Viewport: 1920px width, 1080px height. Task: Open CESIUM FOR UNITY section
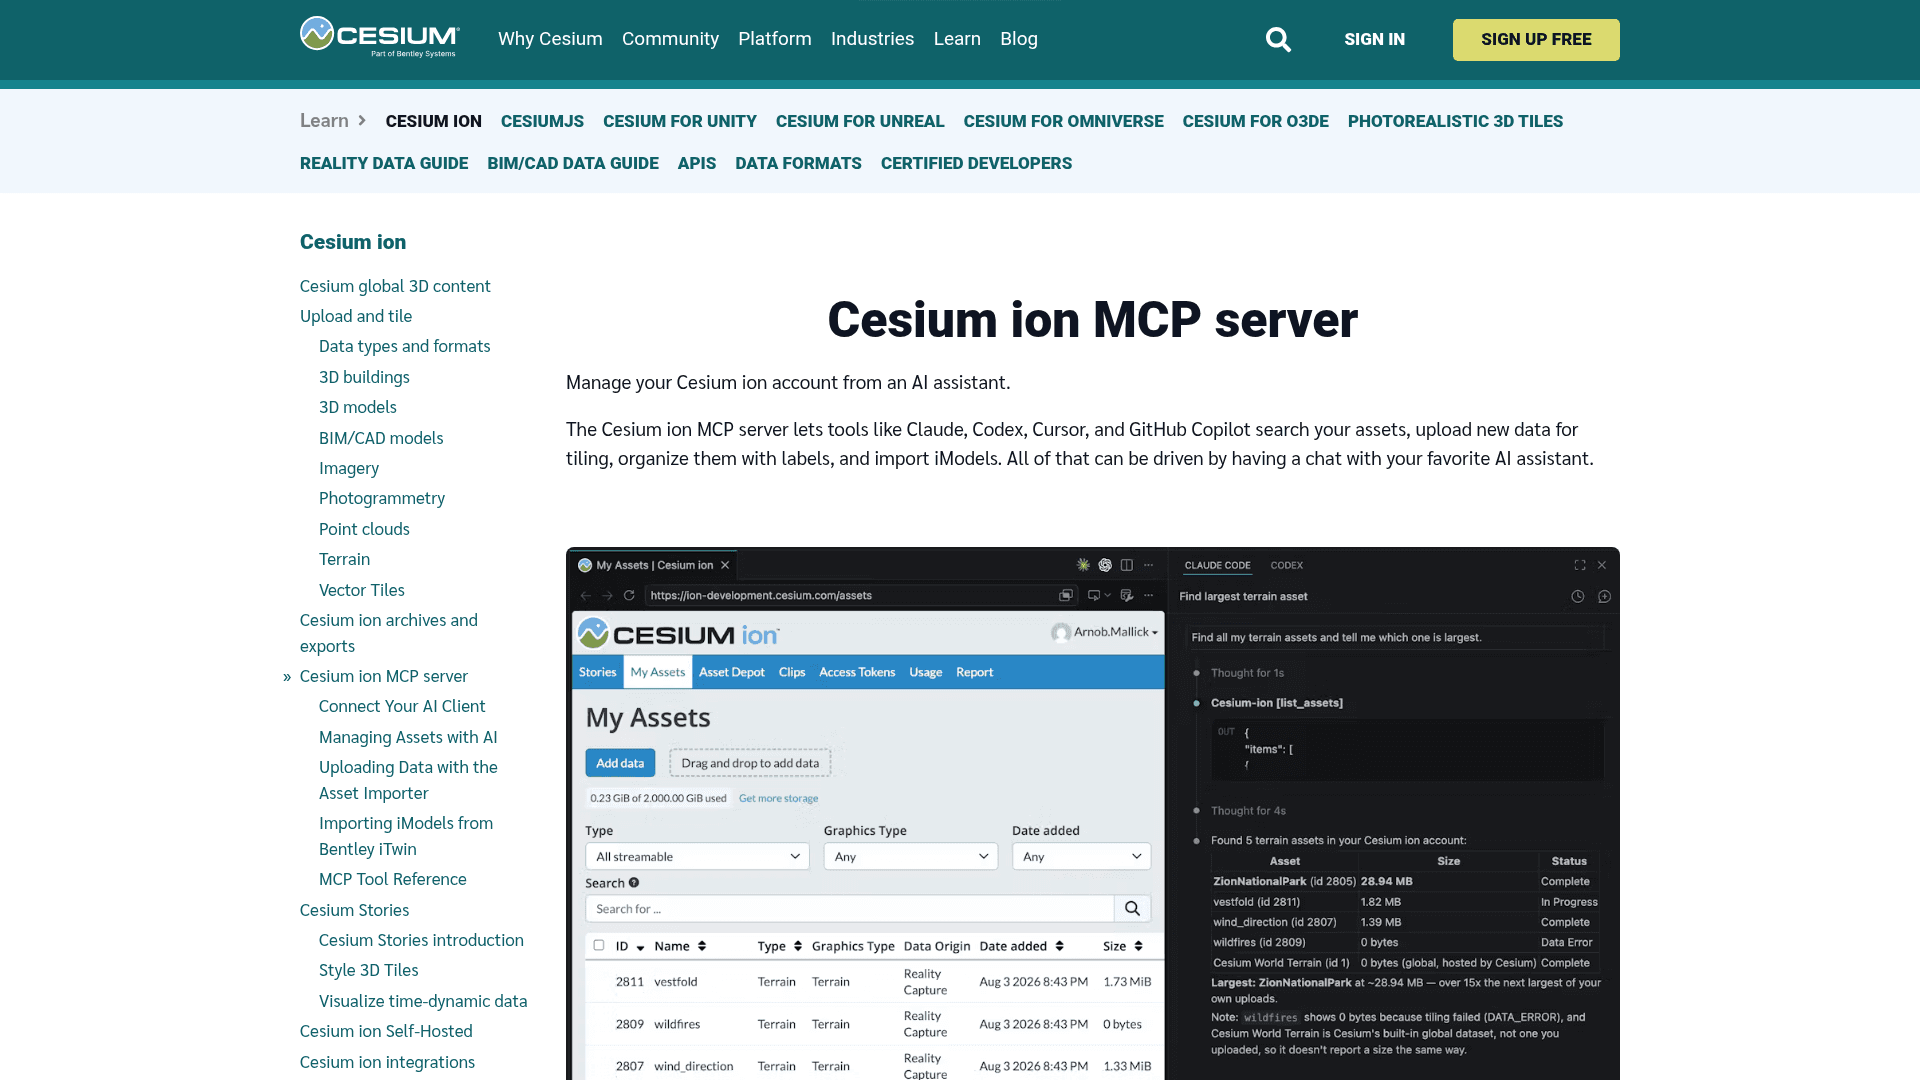[680, 121]
